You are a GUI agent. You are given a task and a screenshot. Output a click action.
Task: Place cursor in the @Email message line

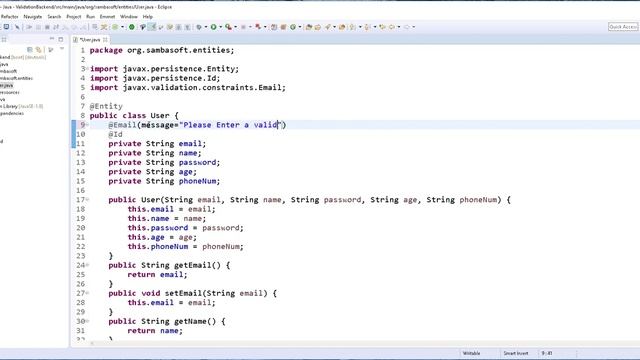(x=197, y=125)
